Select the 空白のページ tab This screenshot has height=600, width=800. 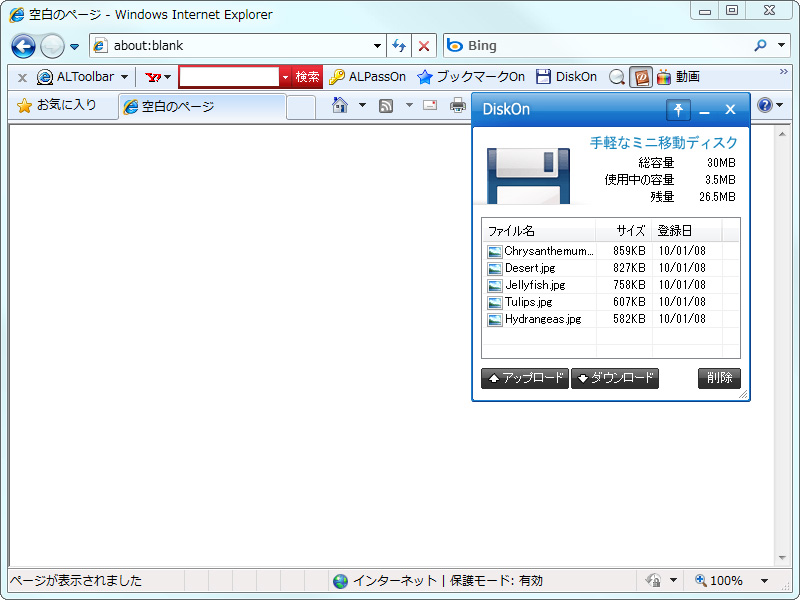point(202,107)
